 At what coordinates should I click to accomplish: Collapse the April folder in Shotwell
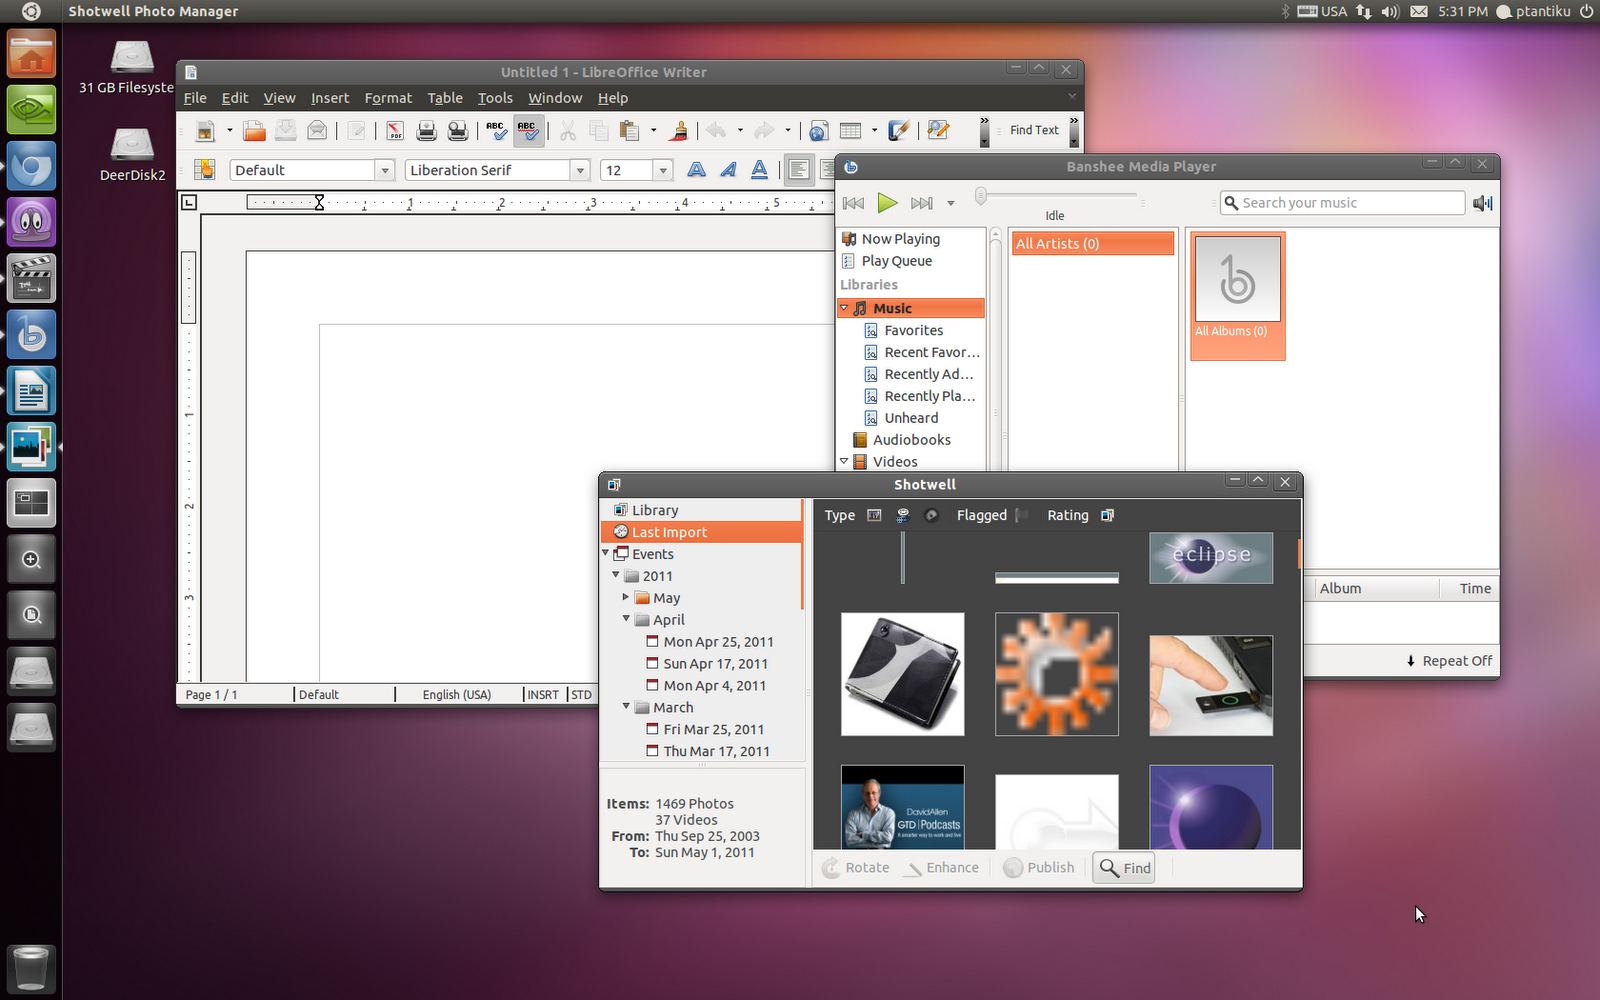626,619
